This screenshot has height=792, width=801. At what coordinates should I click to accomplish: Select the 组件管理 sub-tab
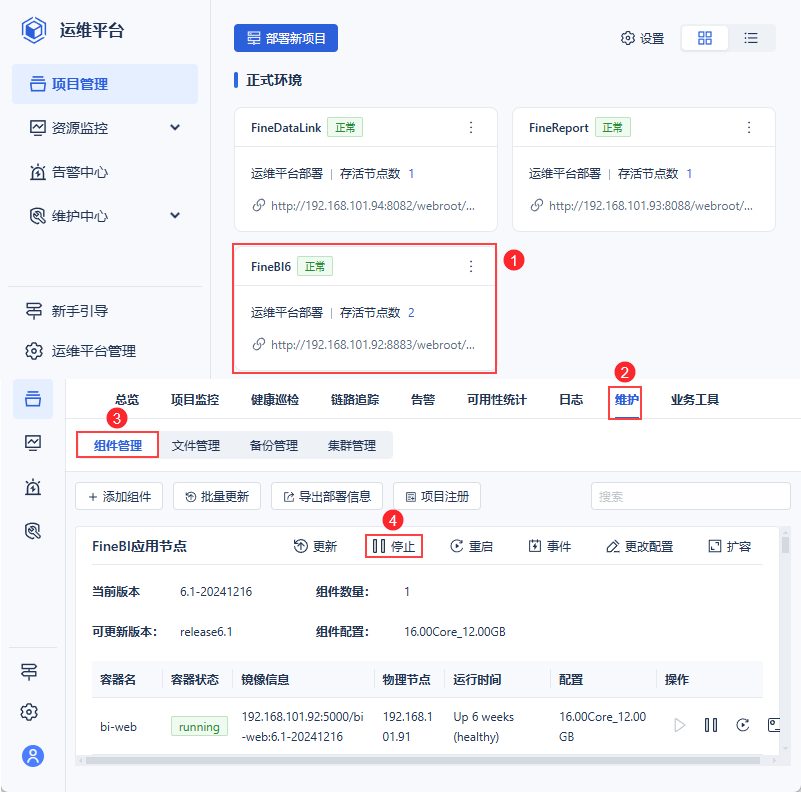(x=118, y=445)
